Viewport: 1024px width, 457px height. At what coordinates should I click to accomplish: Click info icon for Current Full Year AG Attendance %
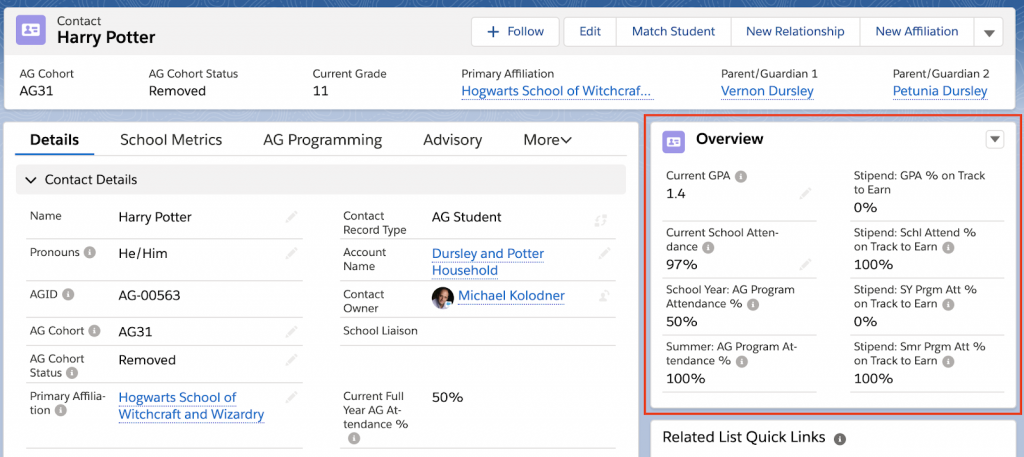354,438
